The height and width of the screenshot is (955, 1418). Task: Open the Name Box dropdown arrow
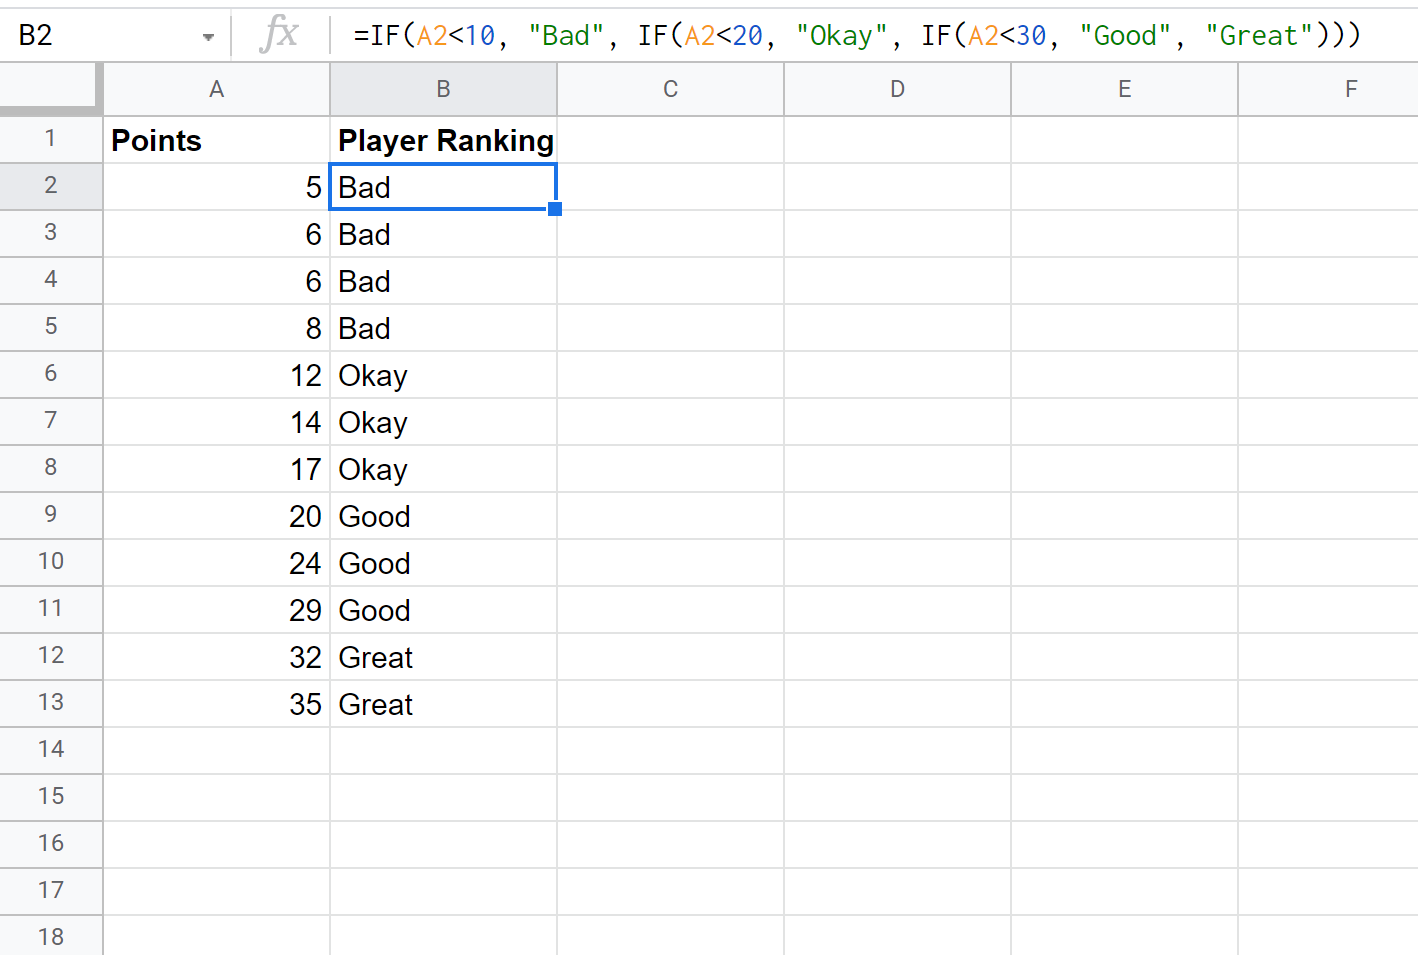click(x=208, y=37)
